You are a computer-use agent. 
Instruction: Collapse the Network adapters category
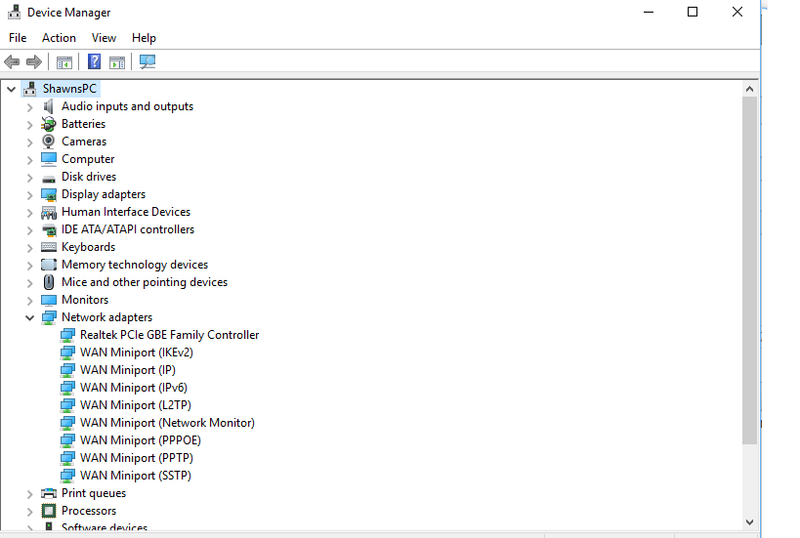pos(30,318)
